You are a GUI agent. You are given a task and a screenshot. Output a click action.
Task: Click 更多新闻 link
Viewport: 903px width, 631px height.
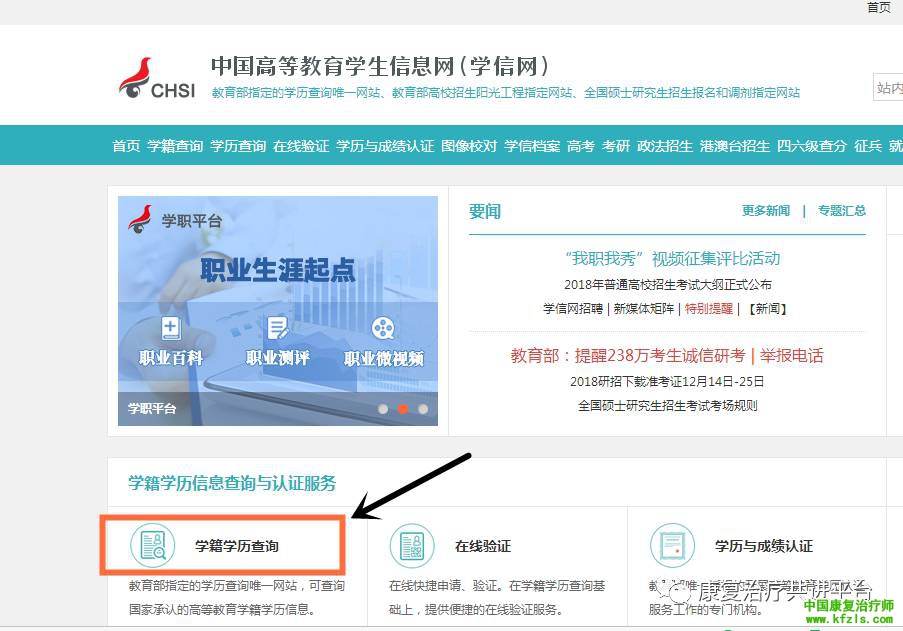(765, 211)
